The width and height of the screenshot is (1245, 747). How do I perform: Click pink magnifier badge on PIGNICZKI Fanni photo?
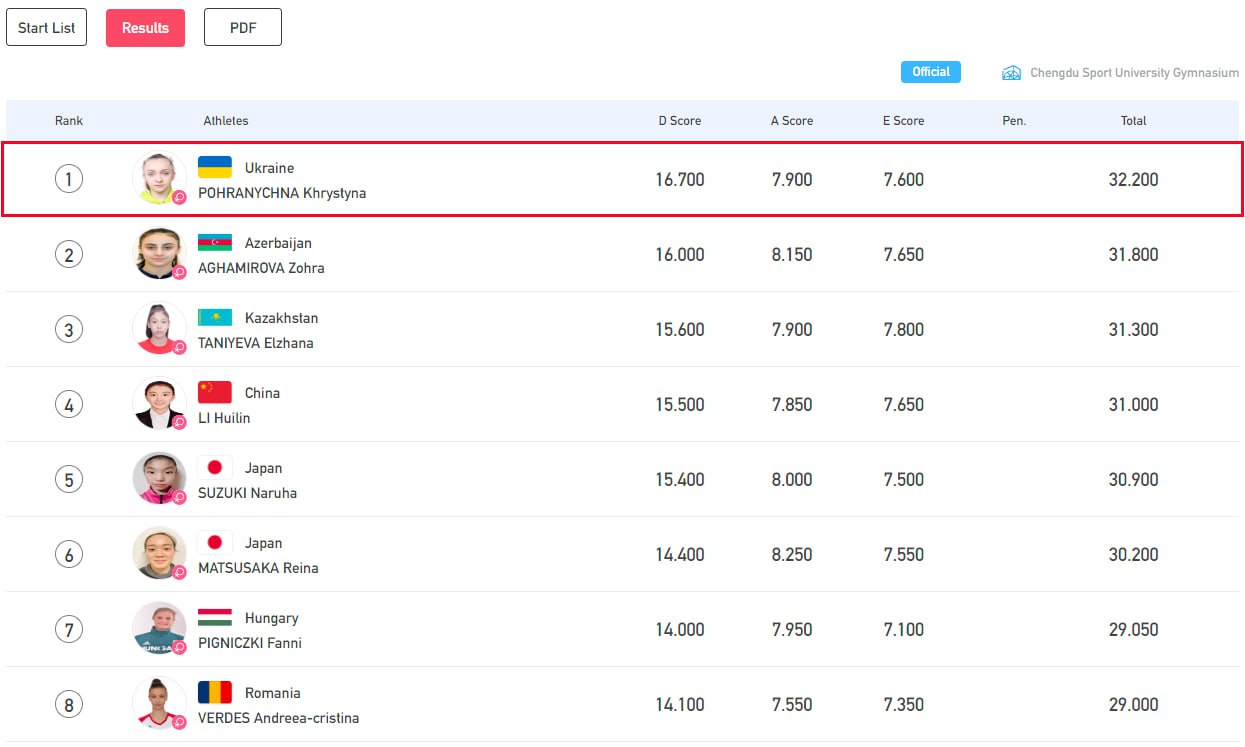180,647
